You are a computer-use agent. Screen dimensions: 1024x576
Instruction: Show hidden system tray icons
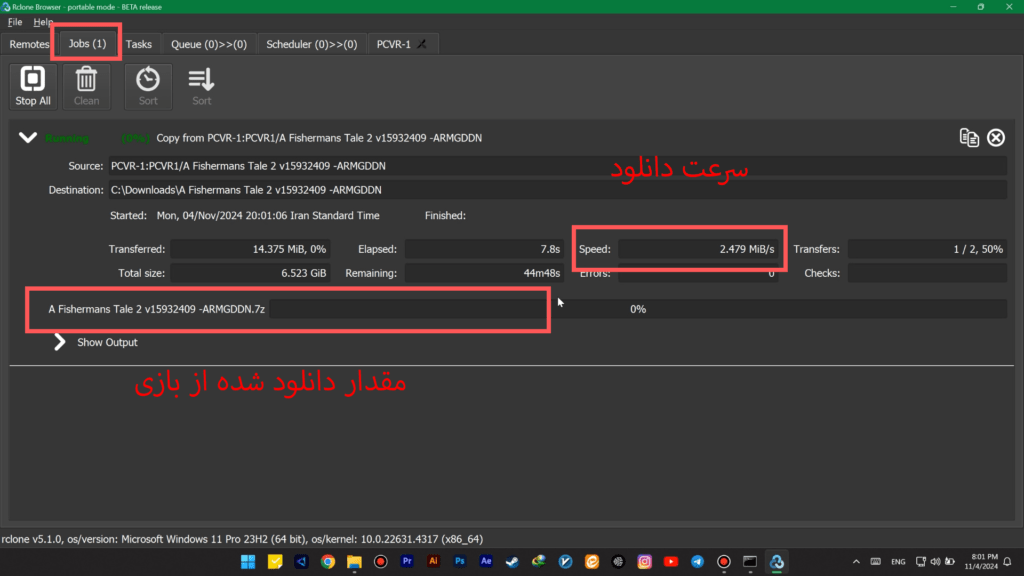point(858,562)
